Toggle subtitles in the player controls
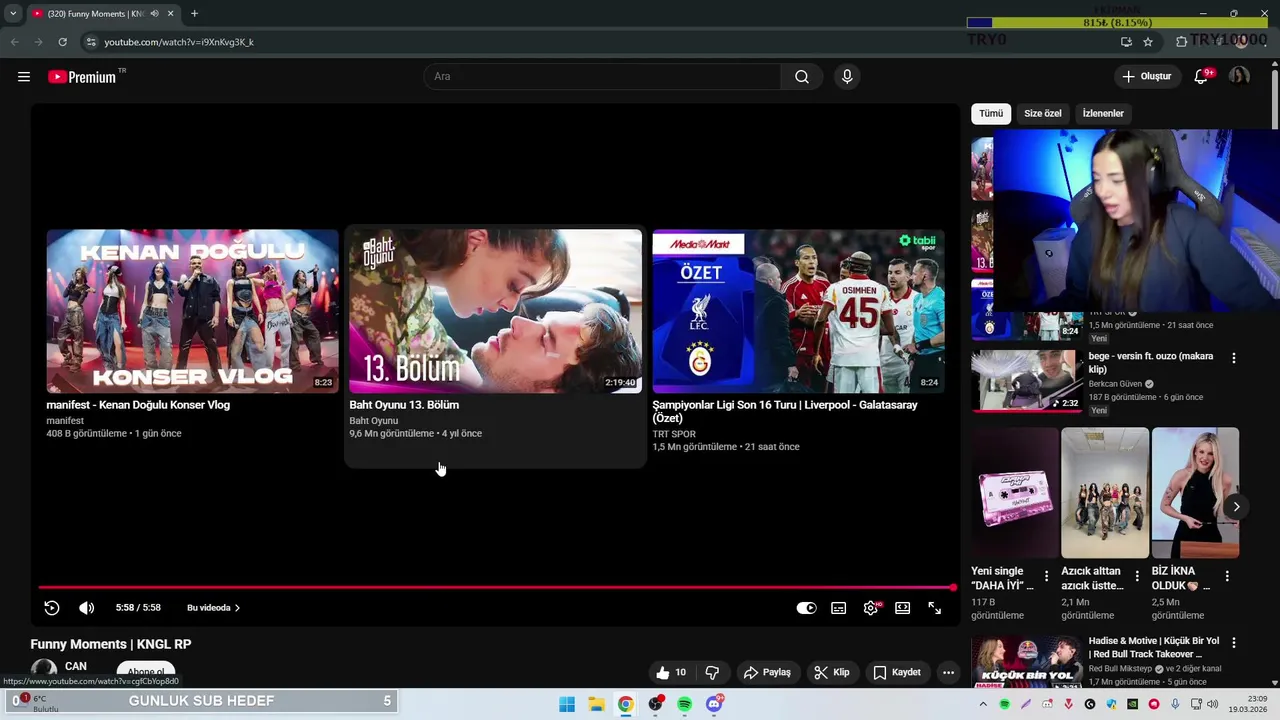This screenshot has height=720, width=1280. (x=839, y=608)
